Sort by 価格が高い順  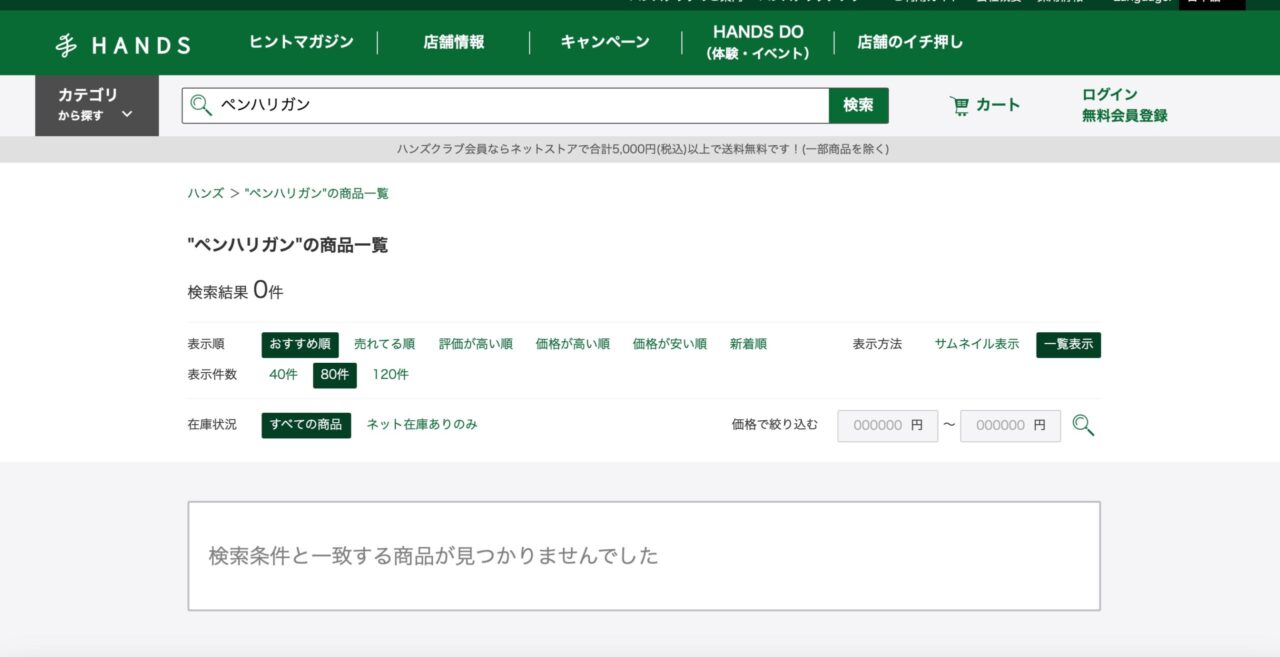pos(573,344)
